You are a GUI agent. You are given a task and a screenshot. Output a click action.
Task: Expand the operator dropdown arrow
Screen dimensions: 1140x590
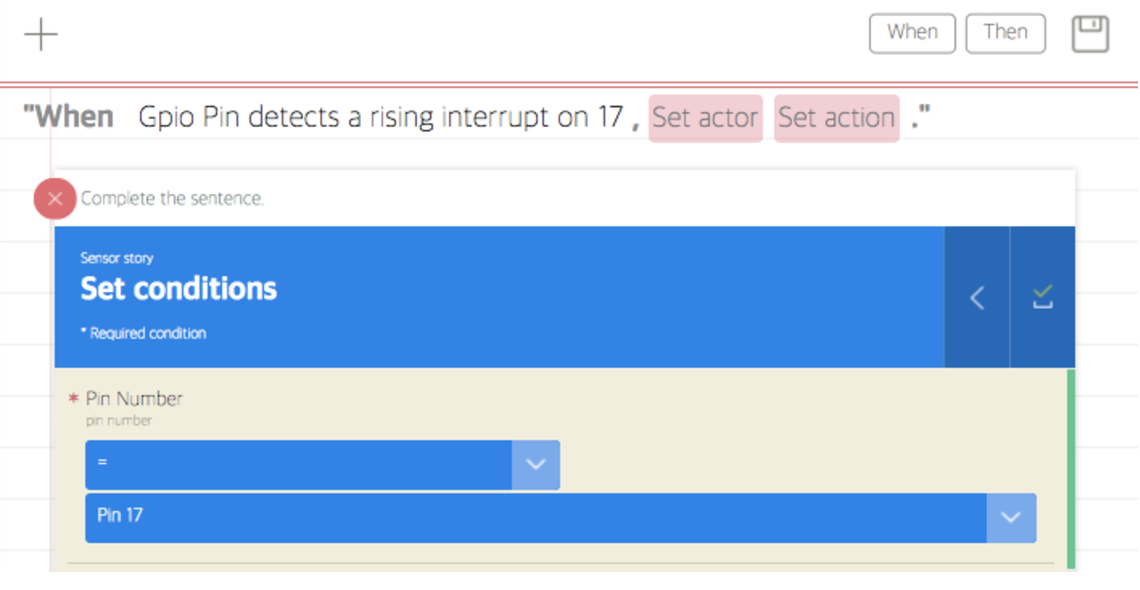pyautogui.click(x=536, y=464)
